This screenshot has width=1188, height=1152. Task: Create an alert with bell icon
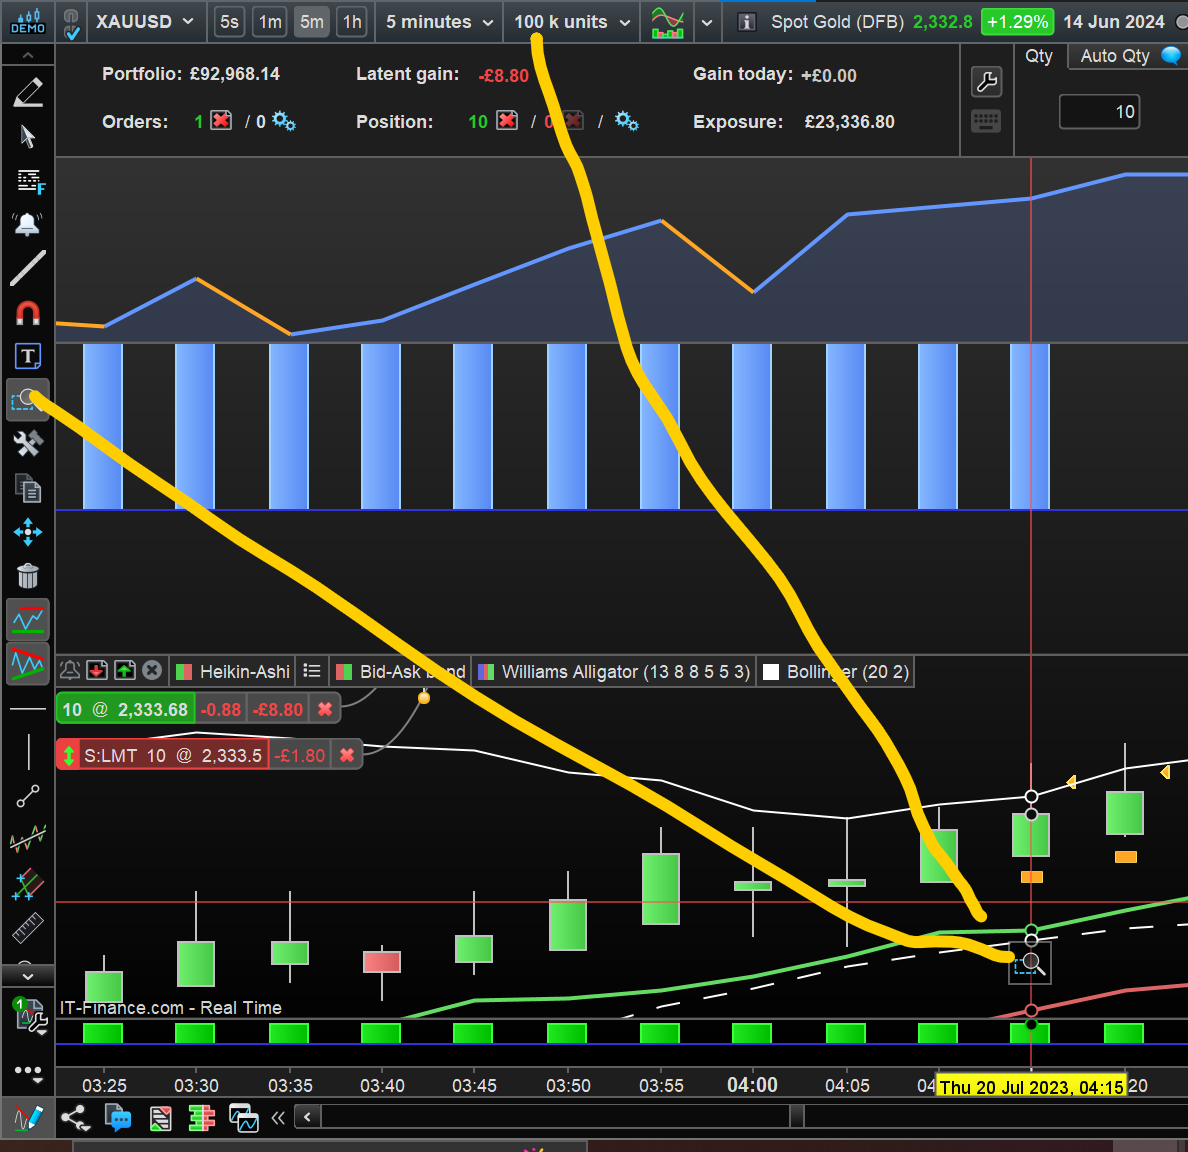[x=27, y=224]
